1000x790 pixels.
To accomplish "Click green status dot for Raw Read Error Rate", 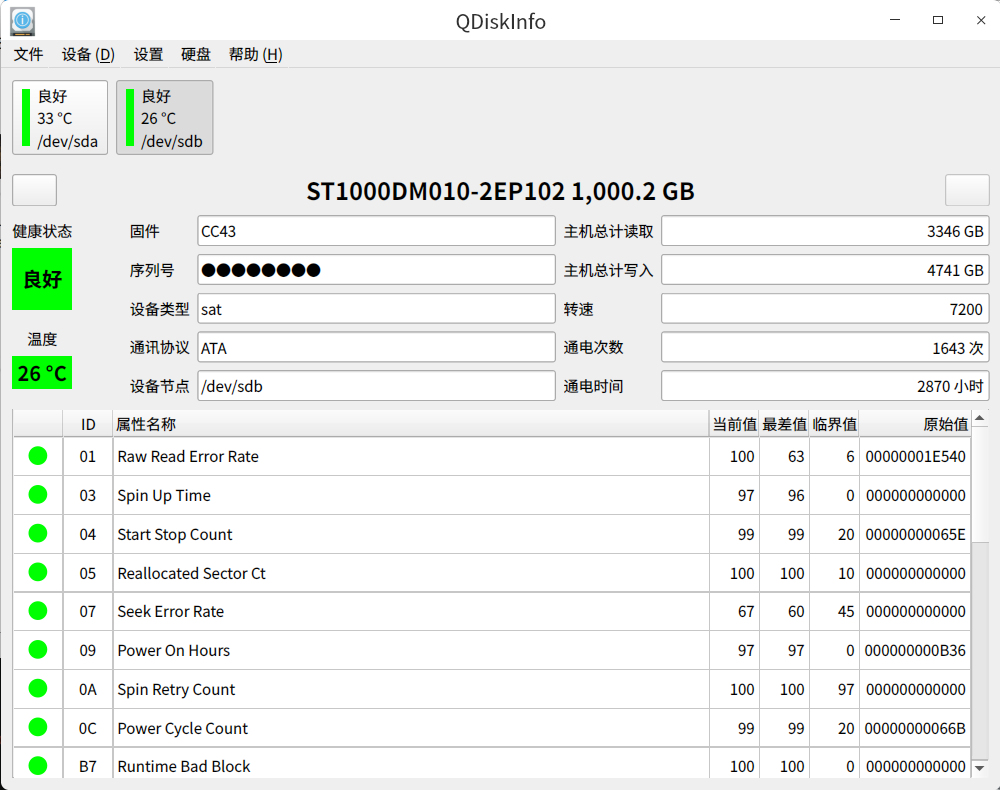I will click(38, 456).
